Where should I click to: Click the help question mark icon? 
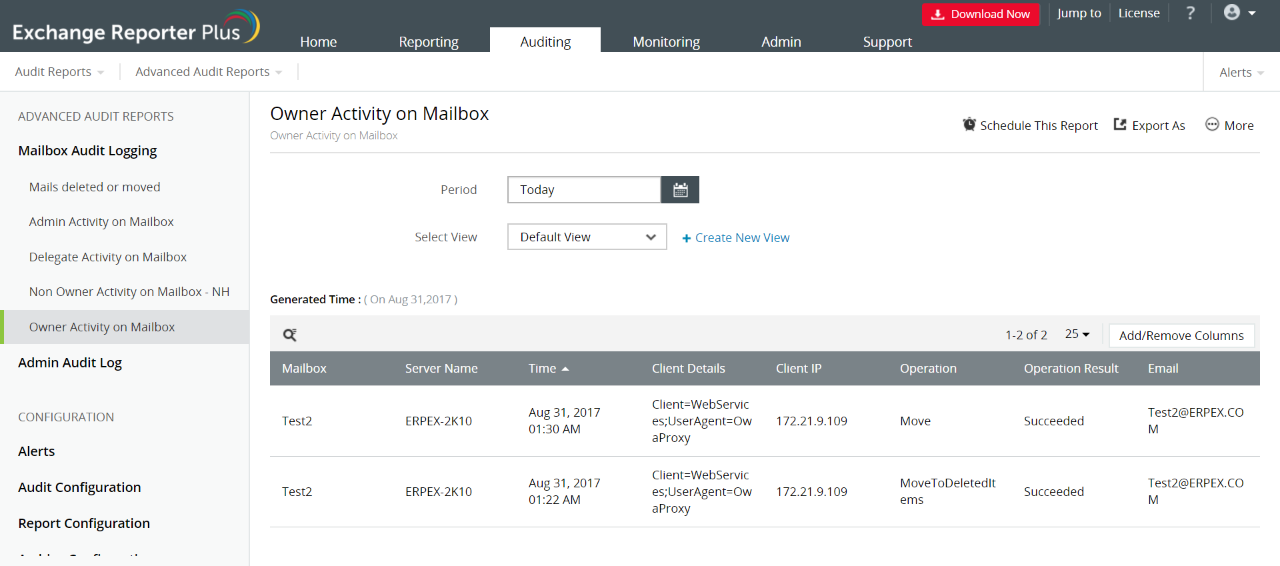pos(1190,14)
